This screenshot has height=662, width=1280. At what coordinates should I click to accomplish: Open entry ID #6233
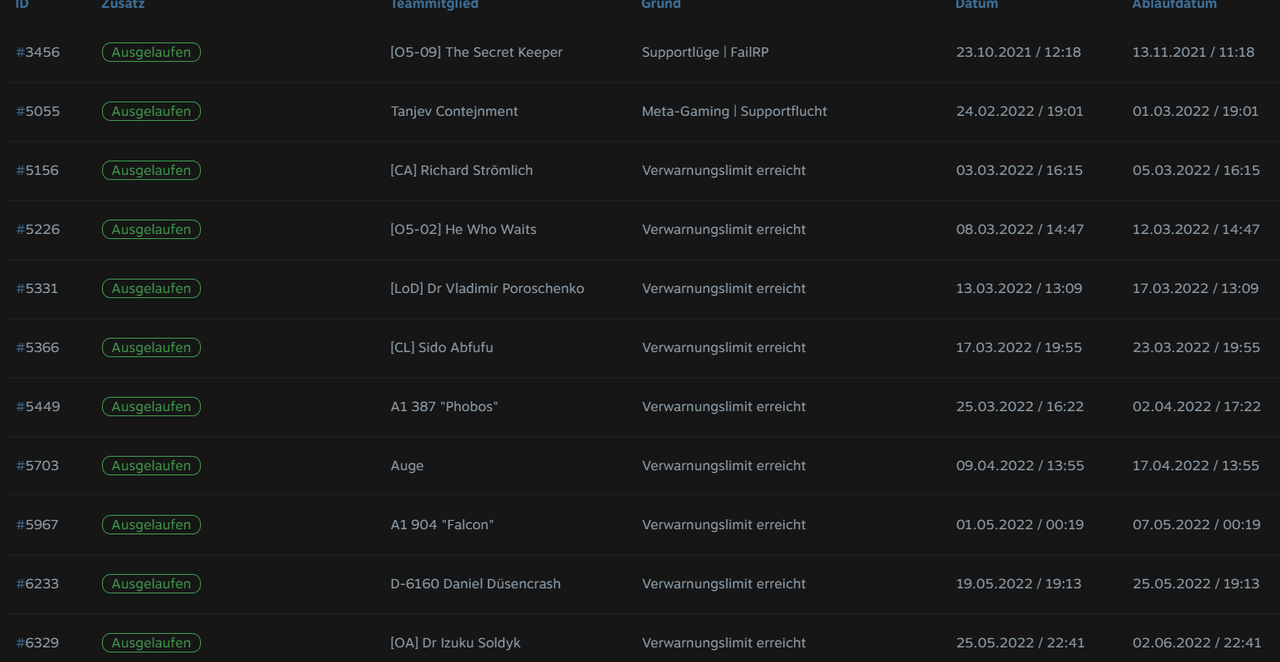coord(38,583)
